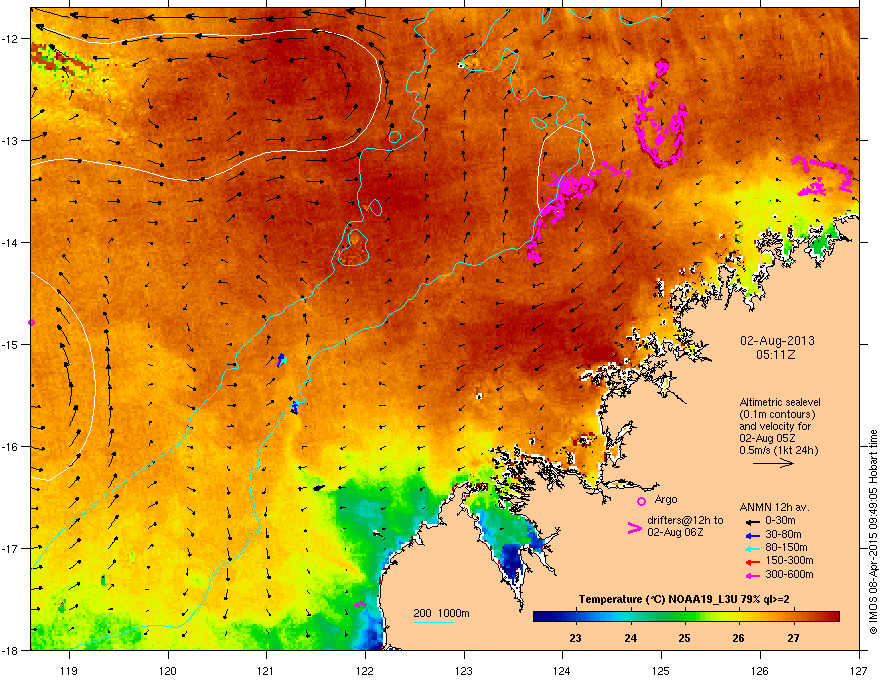Click the '150-300m' depth range label
Screen dimensions: 880x680
click(789, 560)
